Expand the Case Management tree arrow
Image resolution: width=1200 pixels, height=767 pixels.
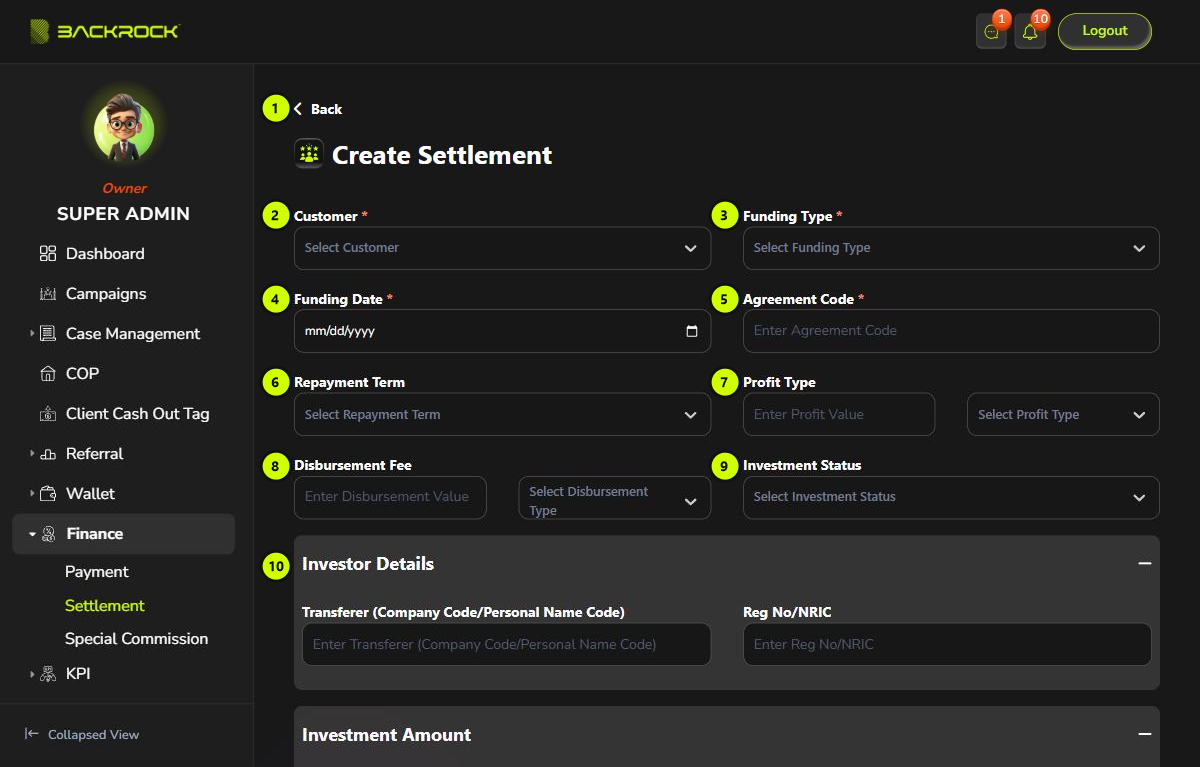point(32,334)
